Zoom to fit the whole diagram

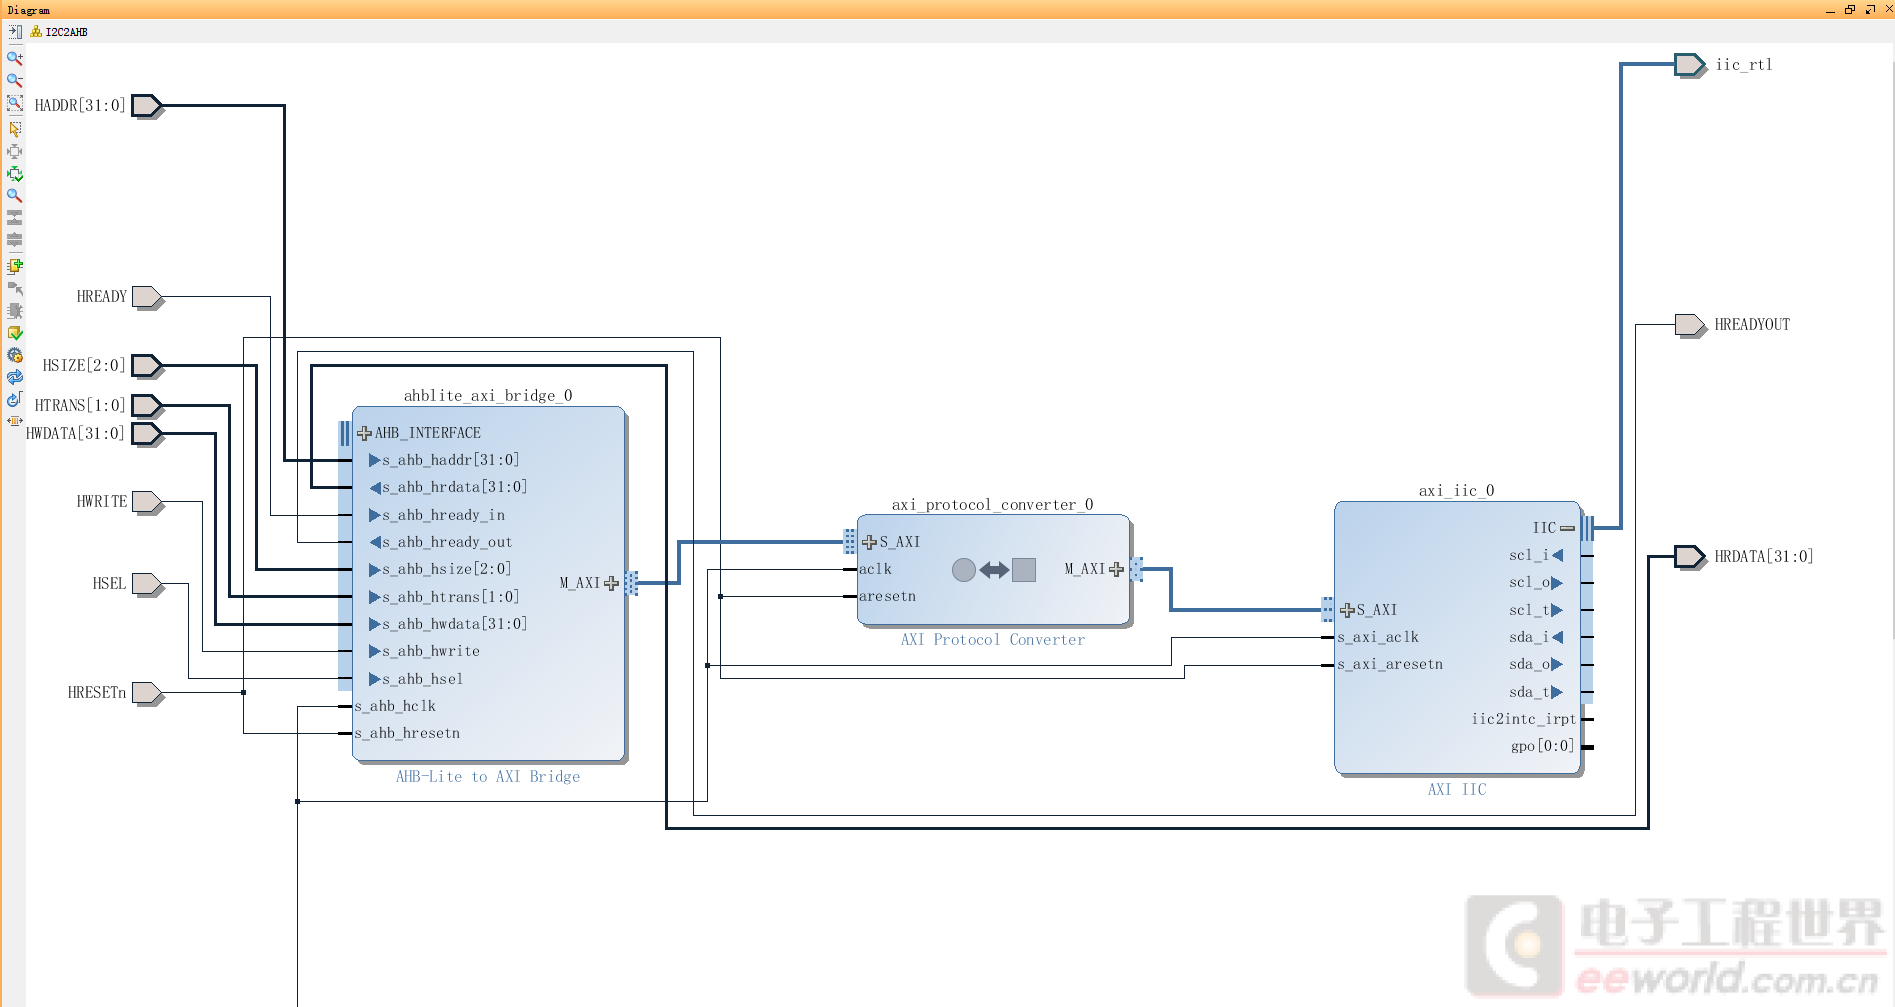pos(15,103)
